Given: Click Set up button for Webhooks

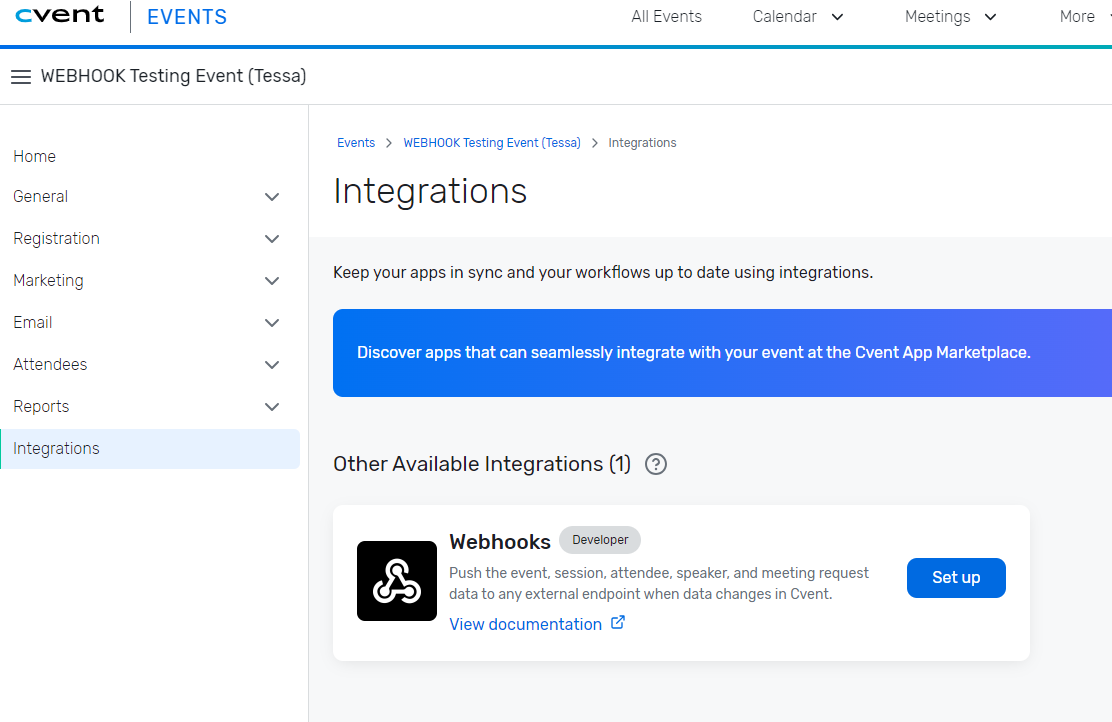Looking at the screenshot, I should (956, 578).
